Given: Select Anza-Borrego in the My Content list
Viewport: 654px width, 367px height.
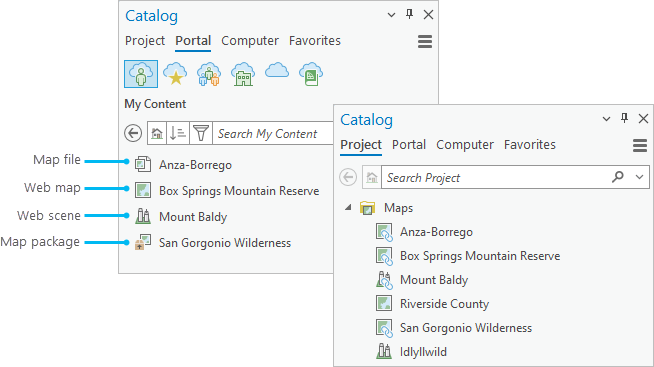Looking at the screenshot, I should (195, 165).
